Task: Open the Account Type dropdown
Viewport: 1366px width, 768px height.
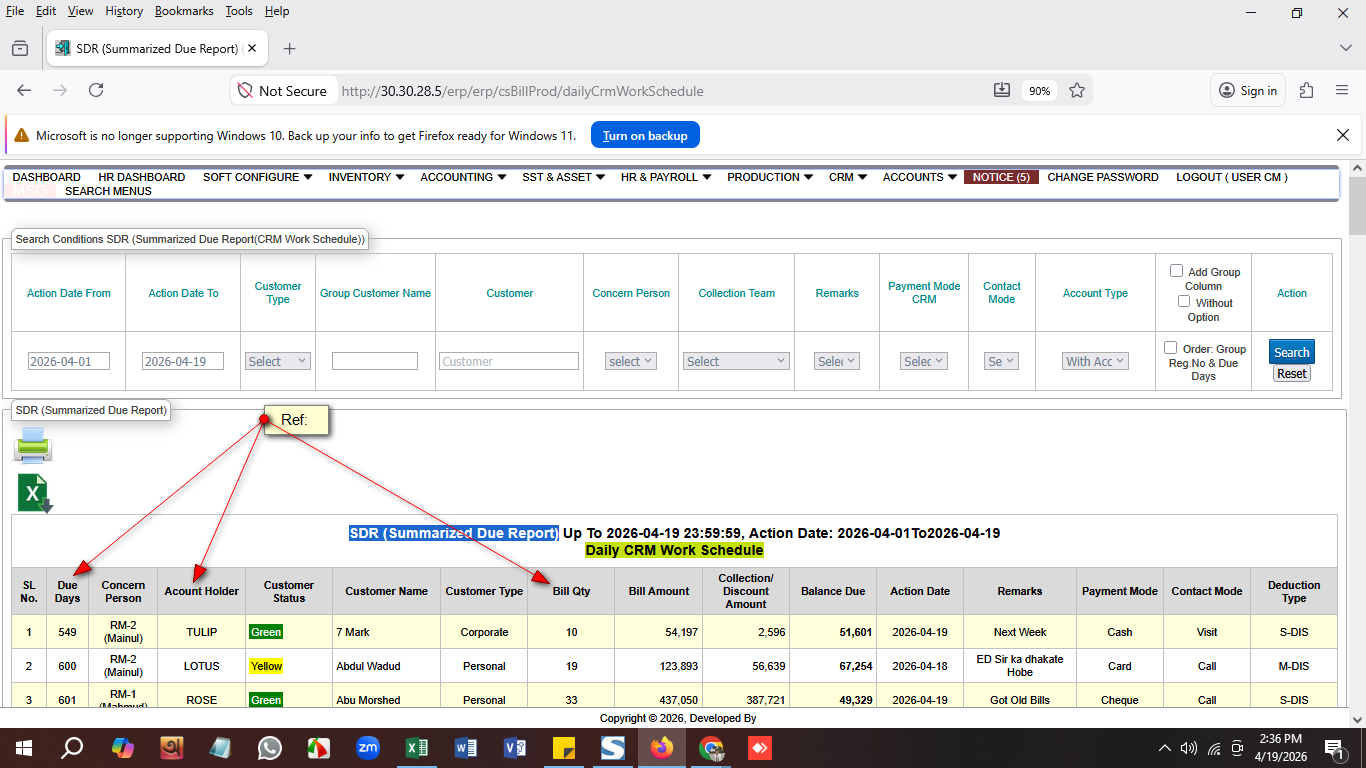Action: click(x=1095, y=361)
